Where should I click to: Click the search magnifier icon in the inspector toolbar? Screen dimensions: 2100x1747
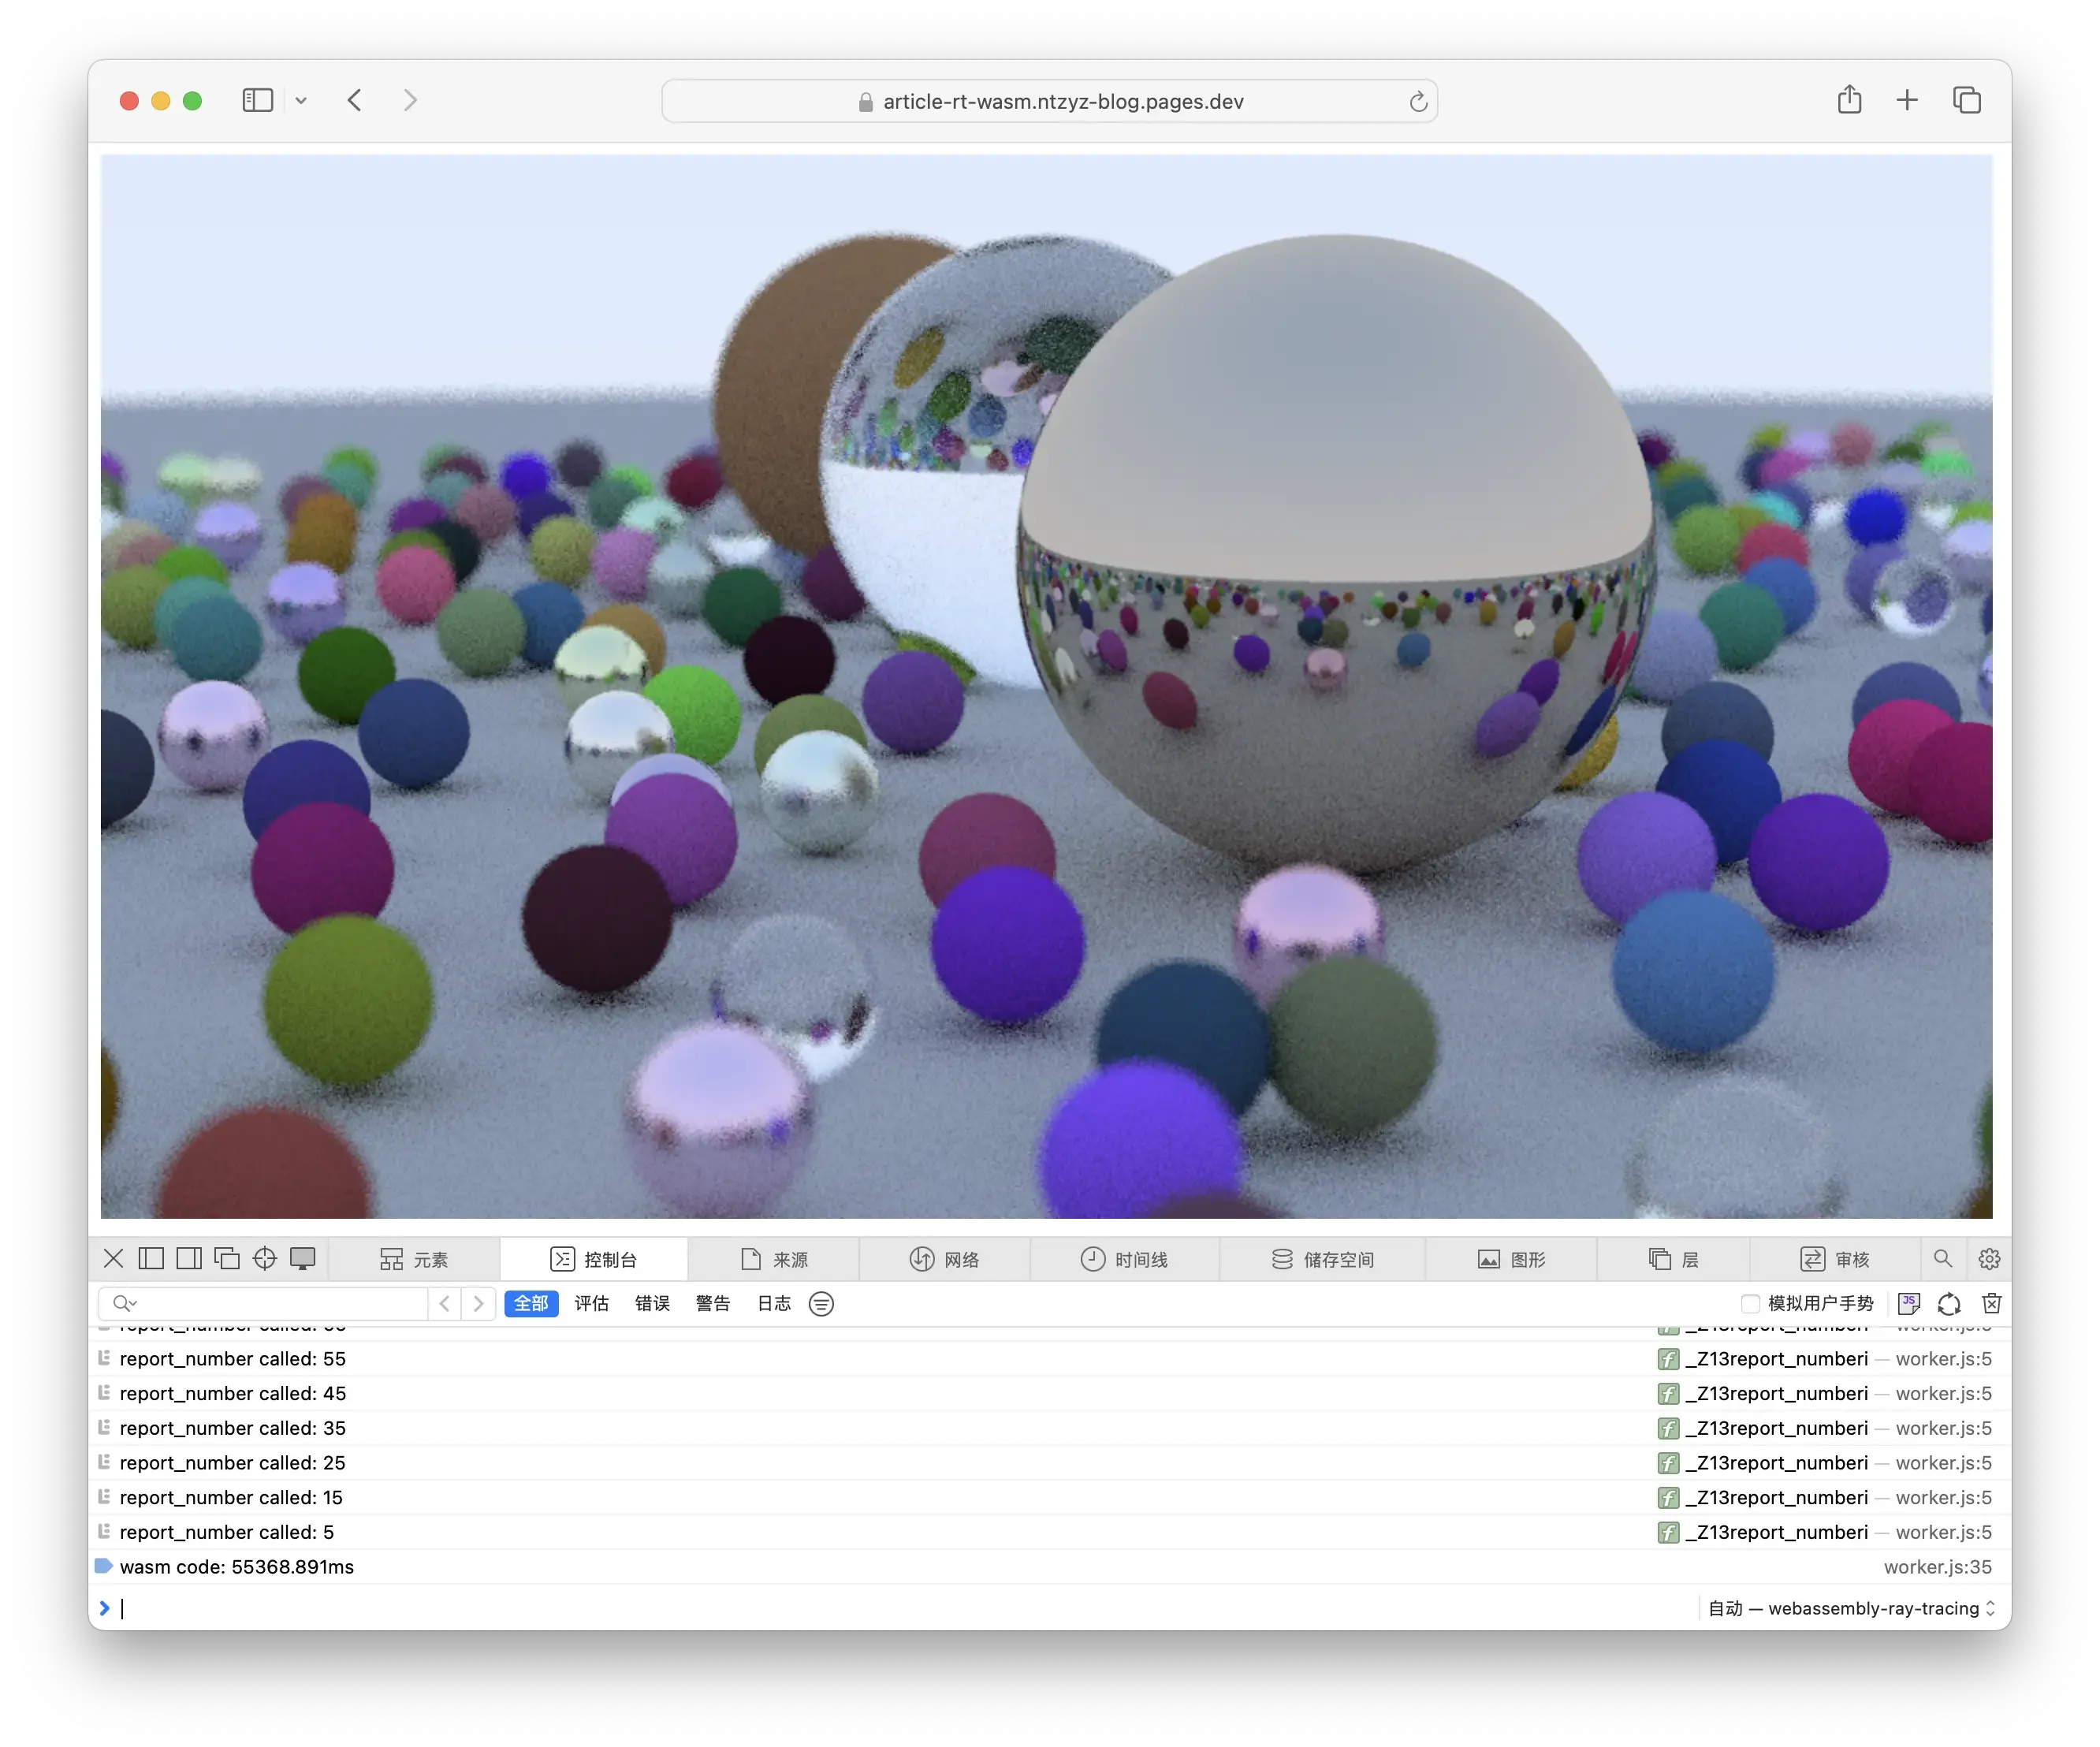(1943, 1258)
